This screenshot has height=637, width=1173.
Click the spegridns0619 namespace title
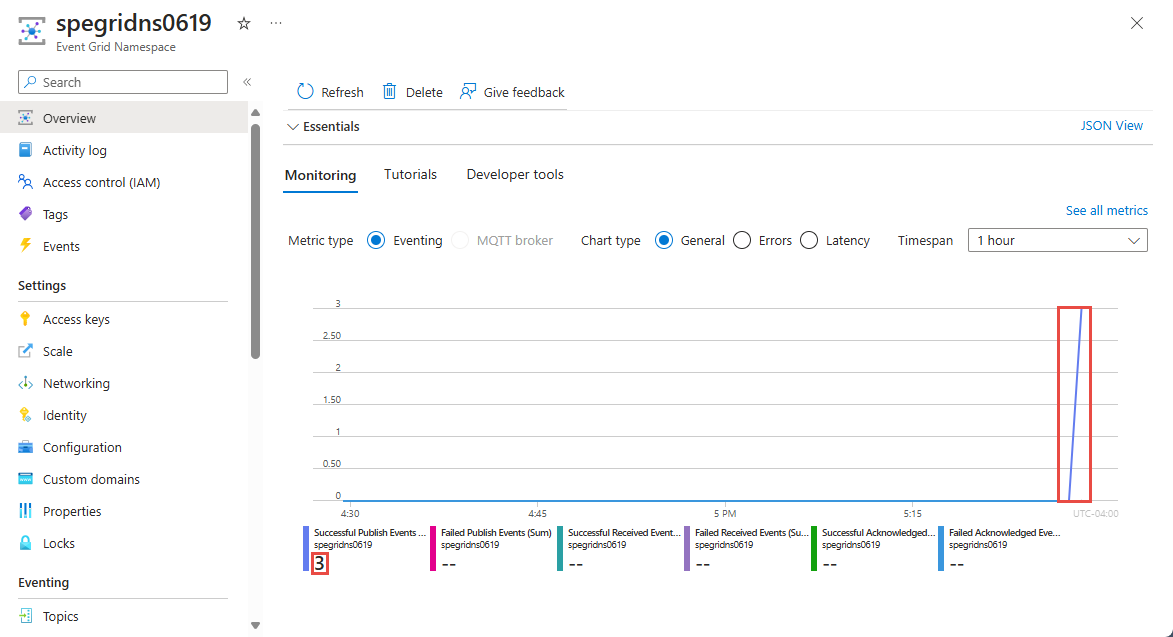tap(134, 23)
